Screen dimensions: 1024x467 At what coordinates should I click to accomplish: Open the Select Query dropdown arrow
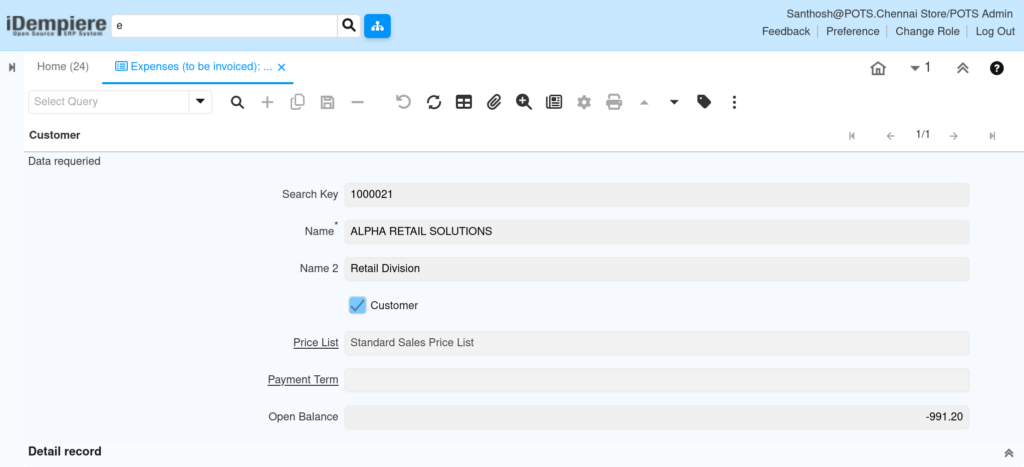coord(200,102)
